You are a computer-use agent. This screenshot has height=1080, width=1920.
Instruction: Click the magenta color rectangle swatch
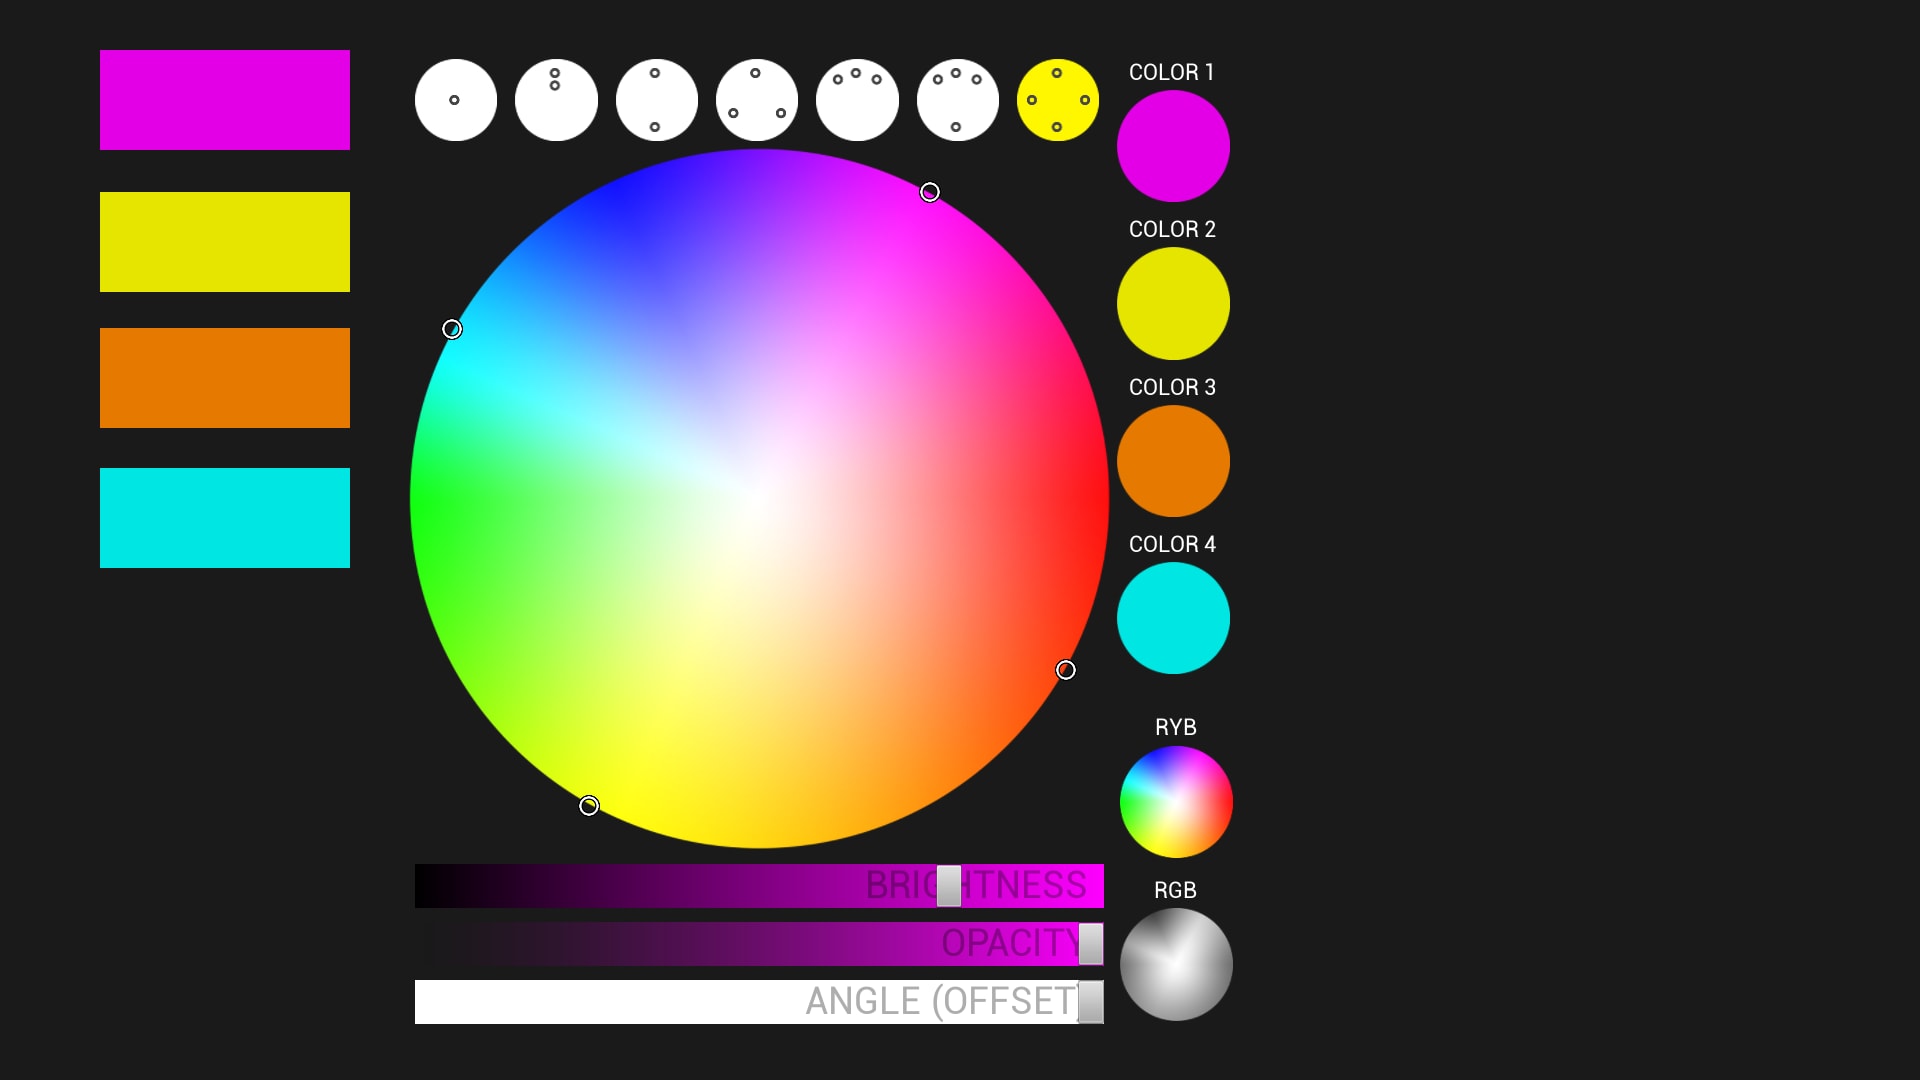(x=224, y=99)
